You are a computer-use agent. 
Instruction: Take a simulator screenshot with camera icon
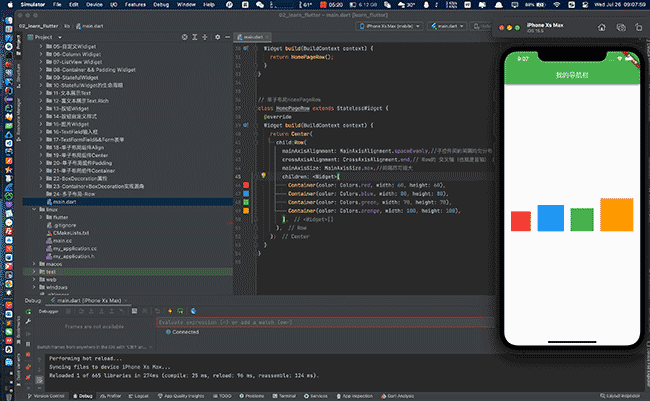point(621,27)
